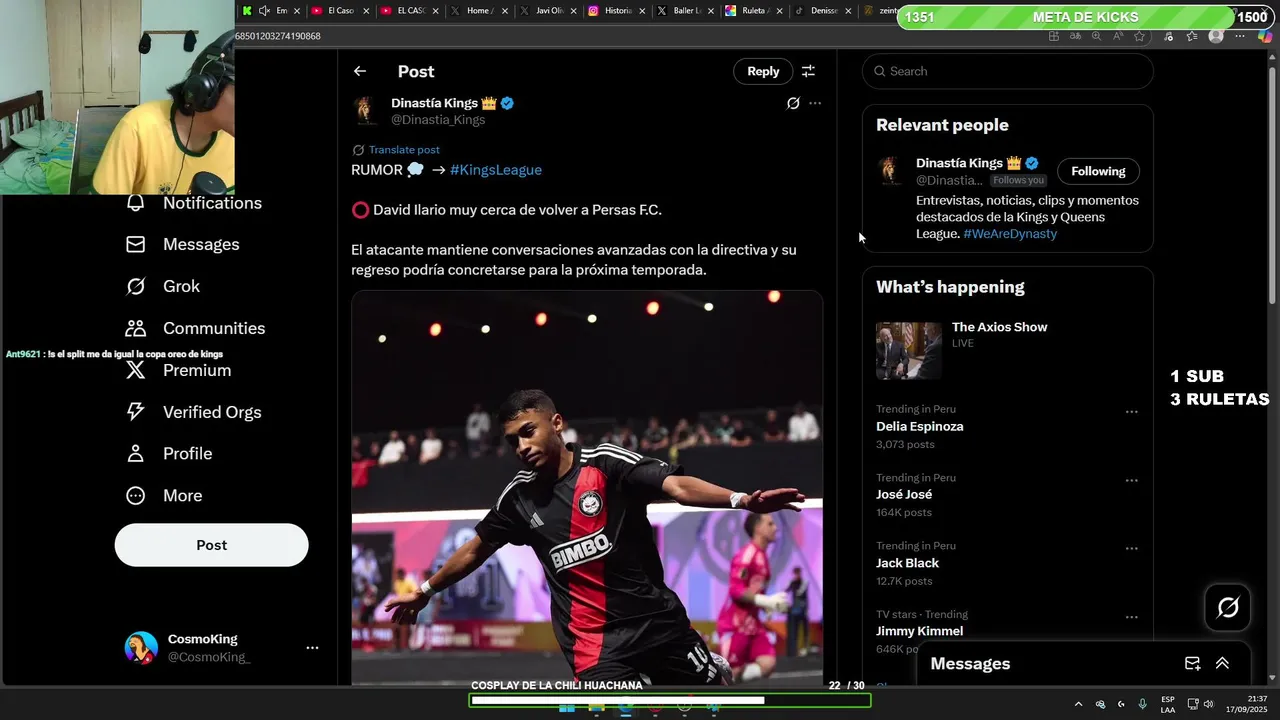Show hidden icons with system tray chevron
The image size is (1280, 720).
point(1078,704)
